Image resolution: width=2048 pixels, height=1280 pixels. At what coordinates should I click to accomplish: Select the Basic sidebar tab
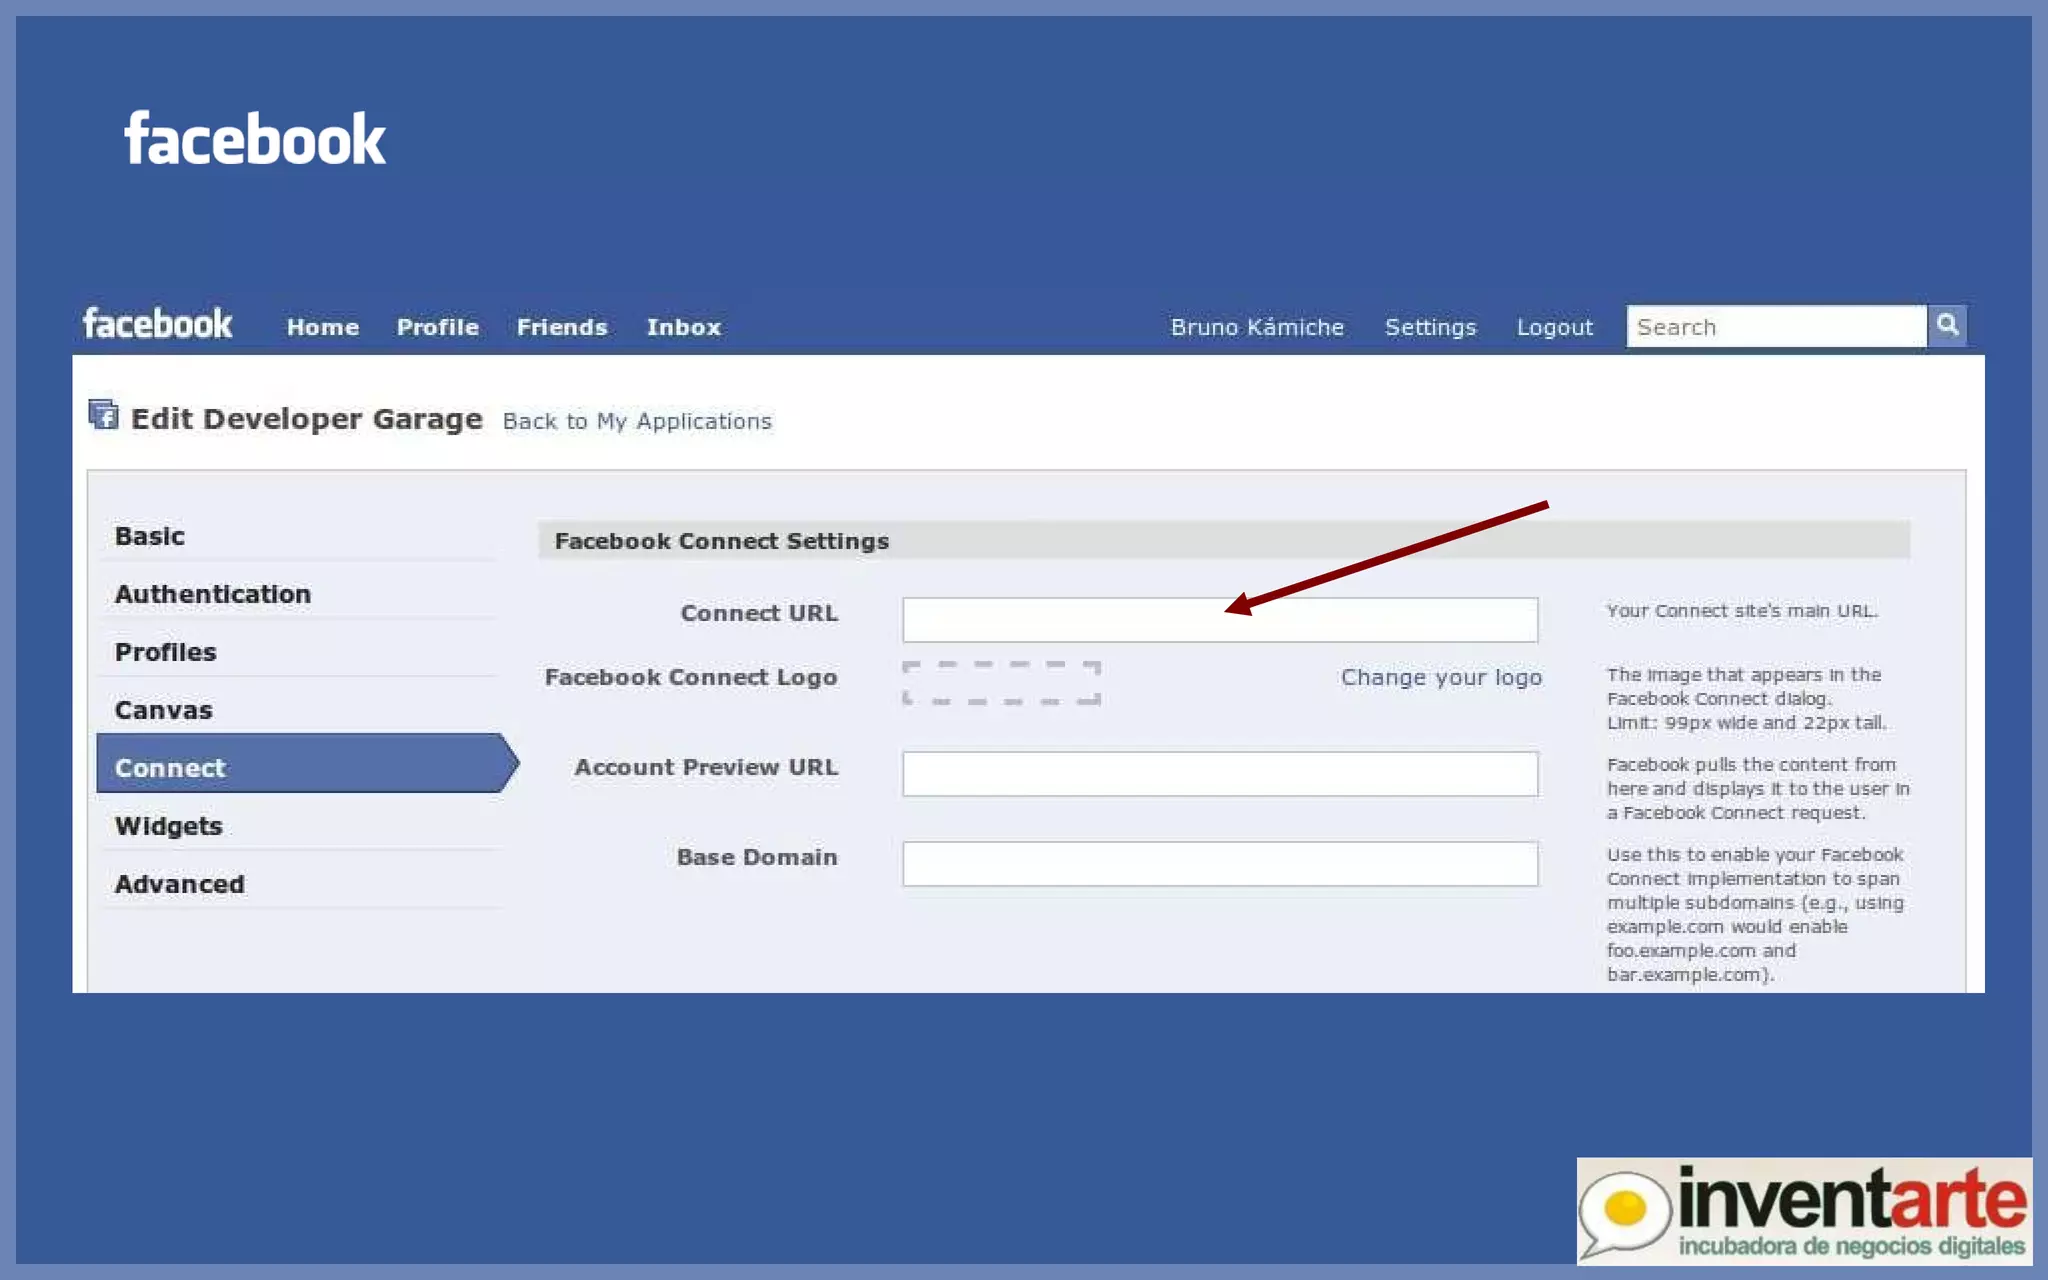(150, 536)
